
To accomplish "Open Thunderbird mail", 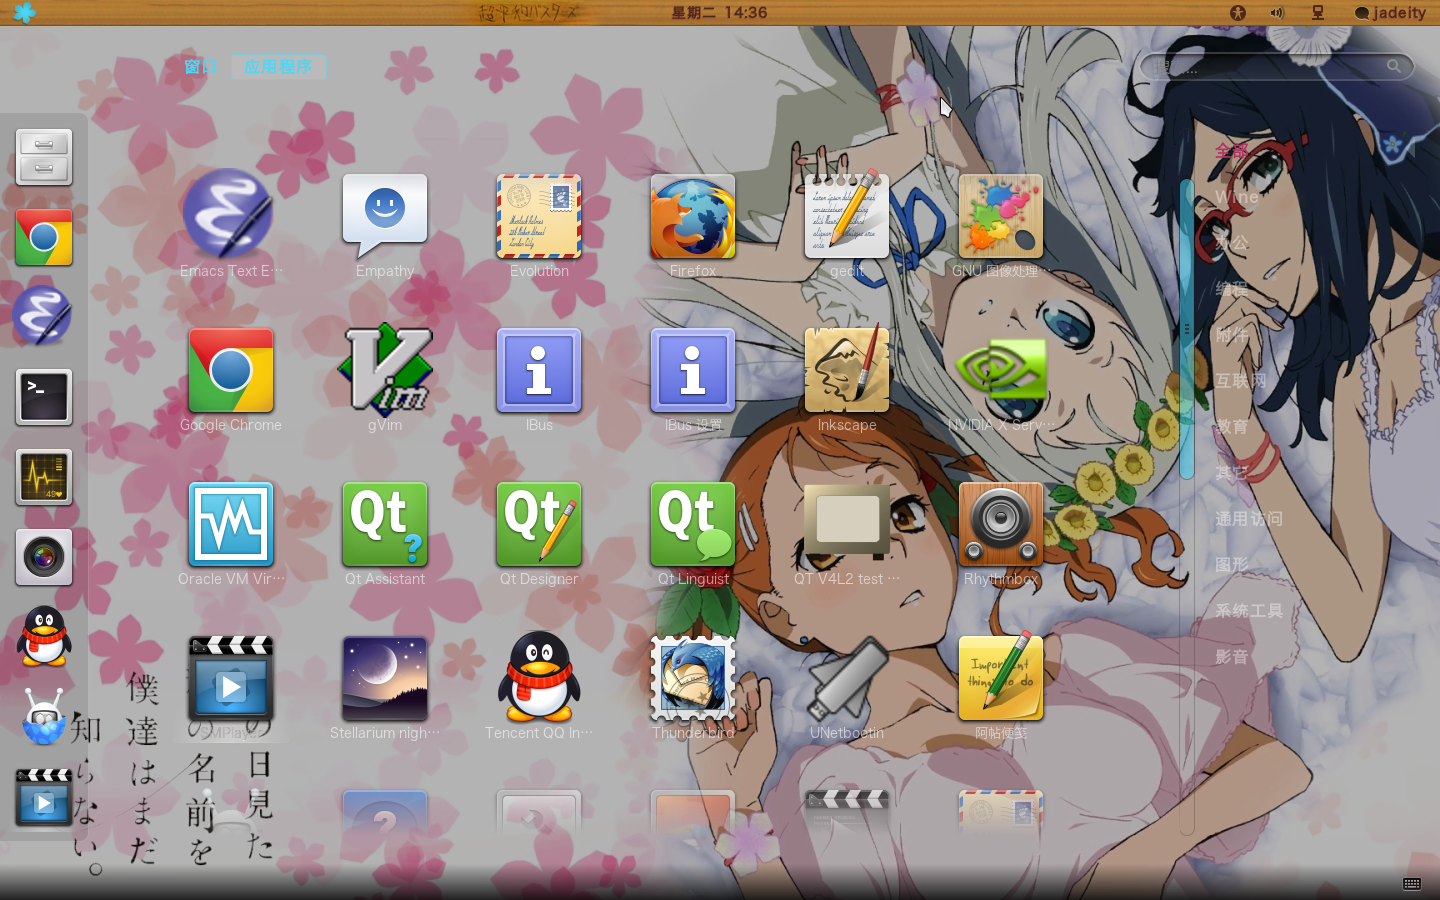I will [693, 686].
